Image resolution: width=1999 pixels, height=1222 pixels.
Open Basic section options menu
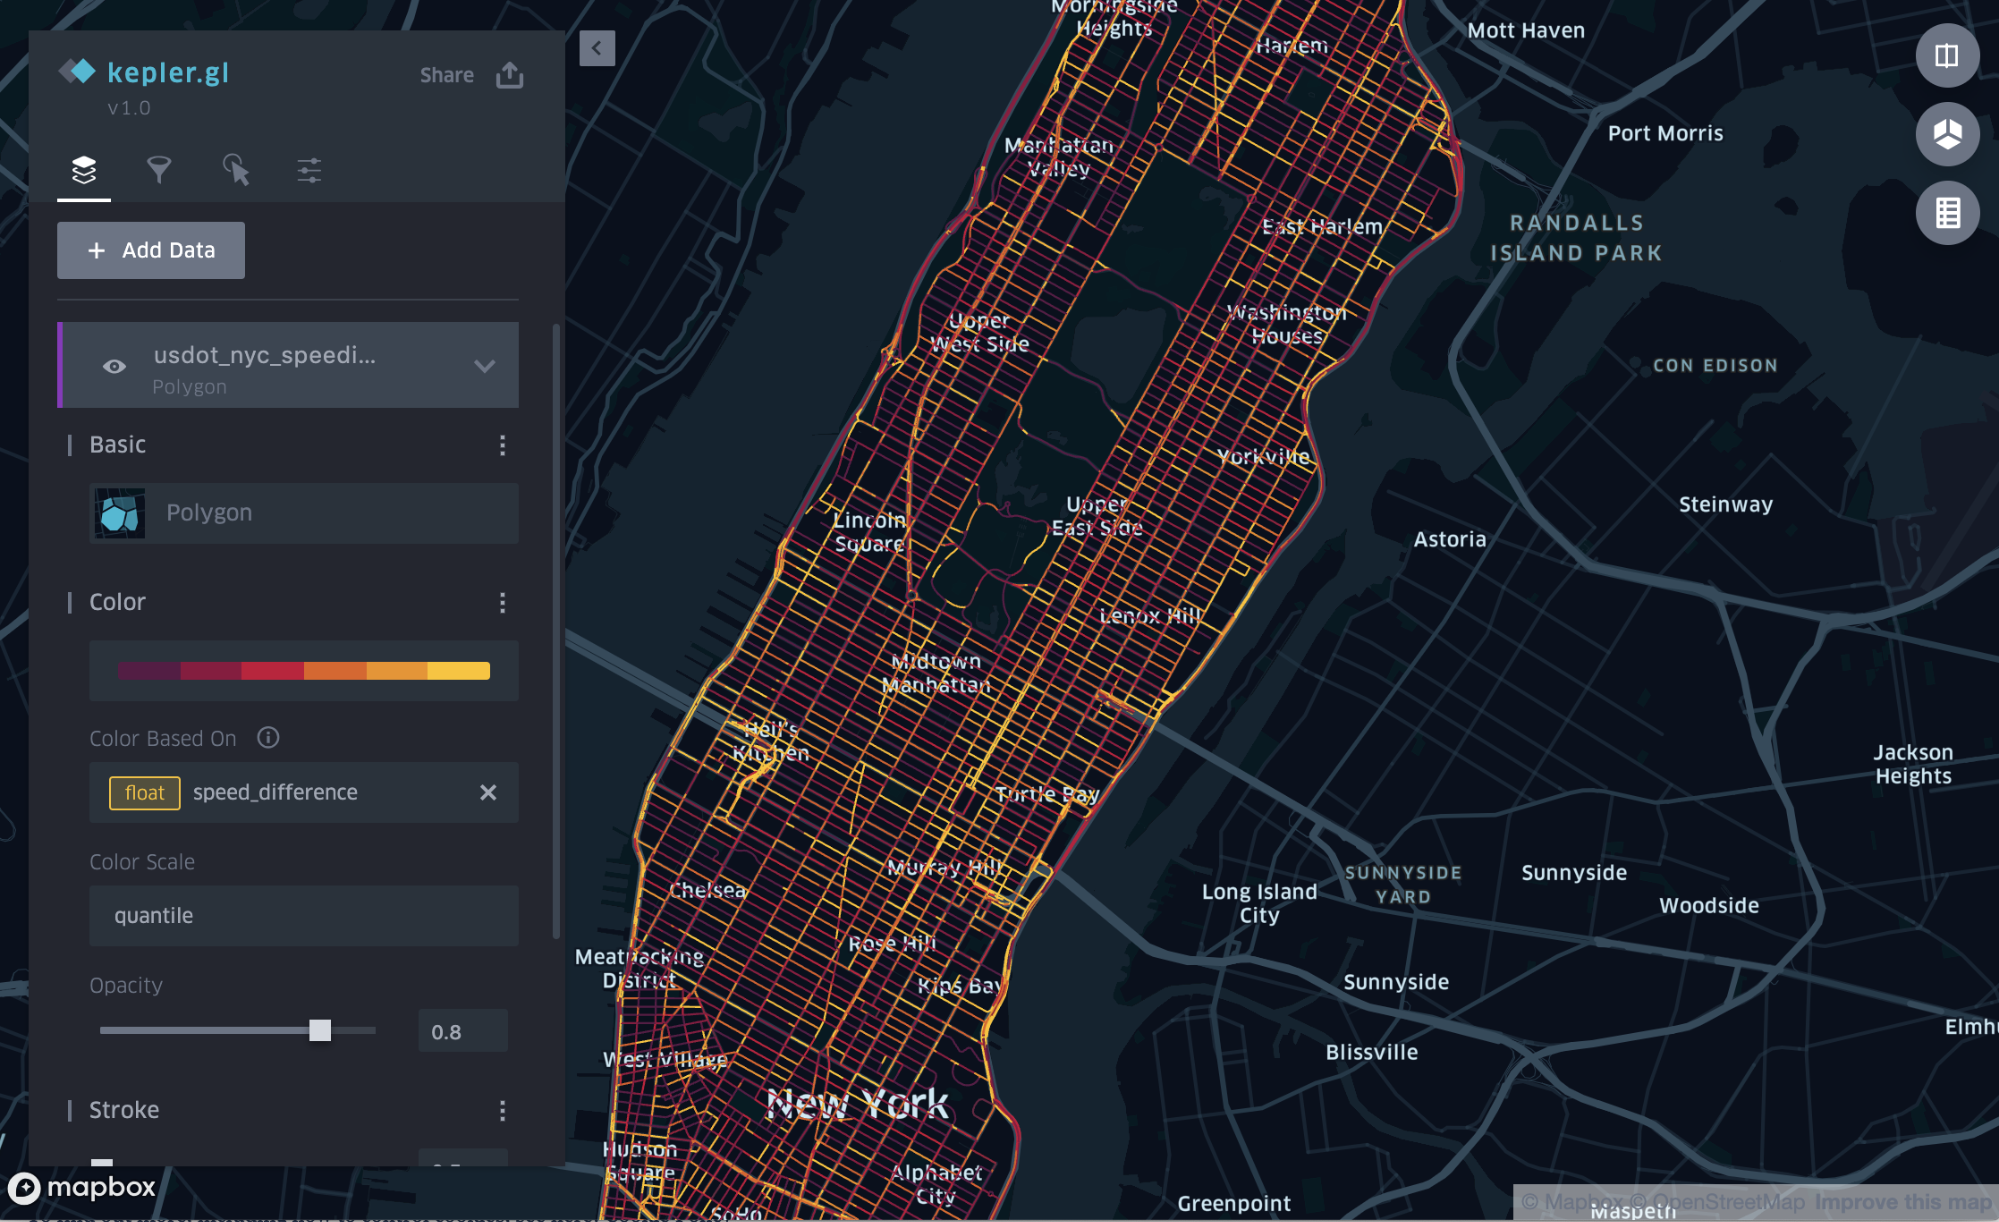tap(502, 445)
